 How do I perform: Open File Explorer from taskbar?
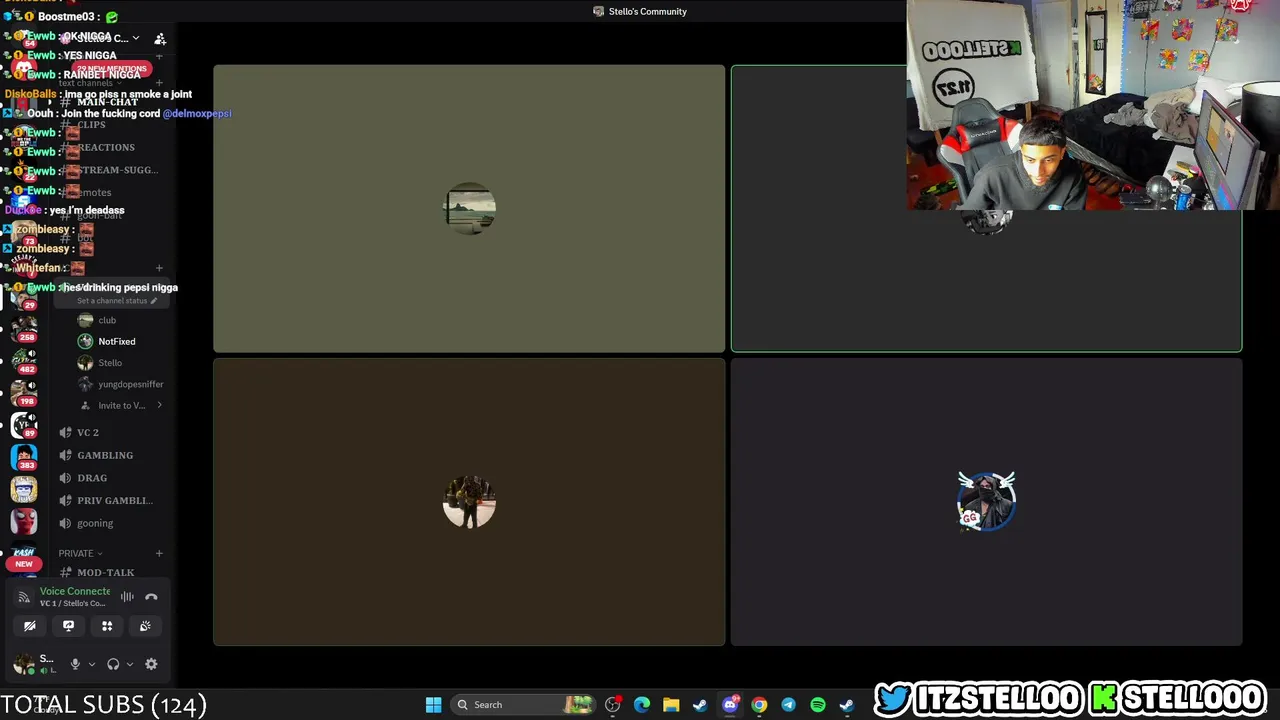[x=671, y=705]
